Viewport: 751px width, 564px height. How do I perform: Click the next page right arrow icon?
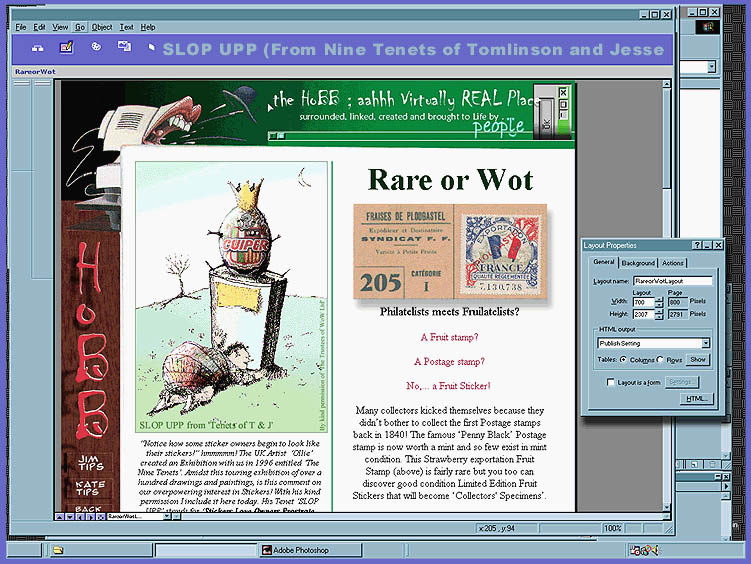click(91, 517)
